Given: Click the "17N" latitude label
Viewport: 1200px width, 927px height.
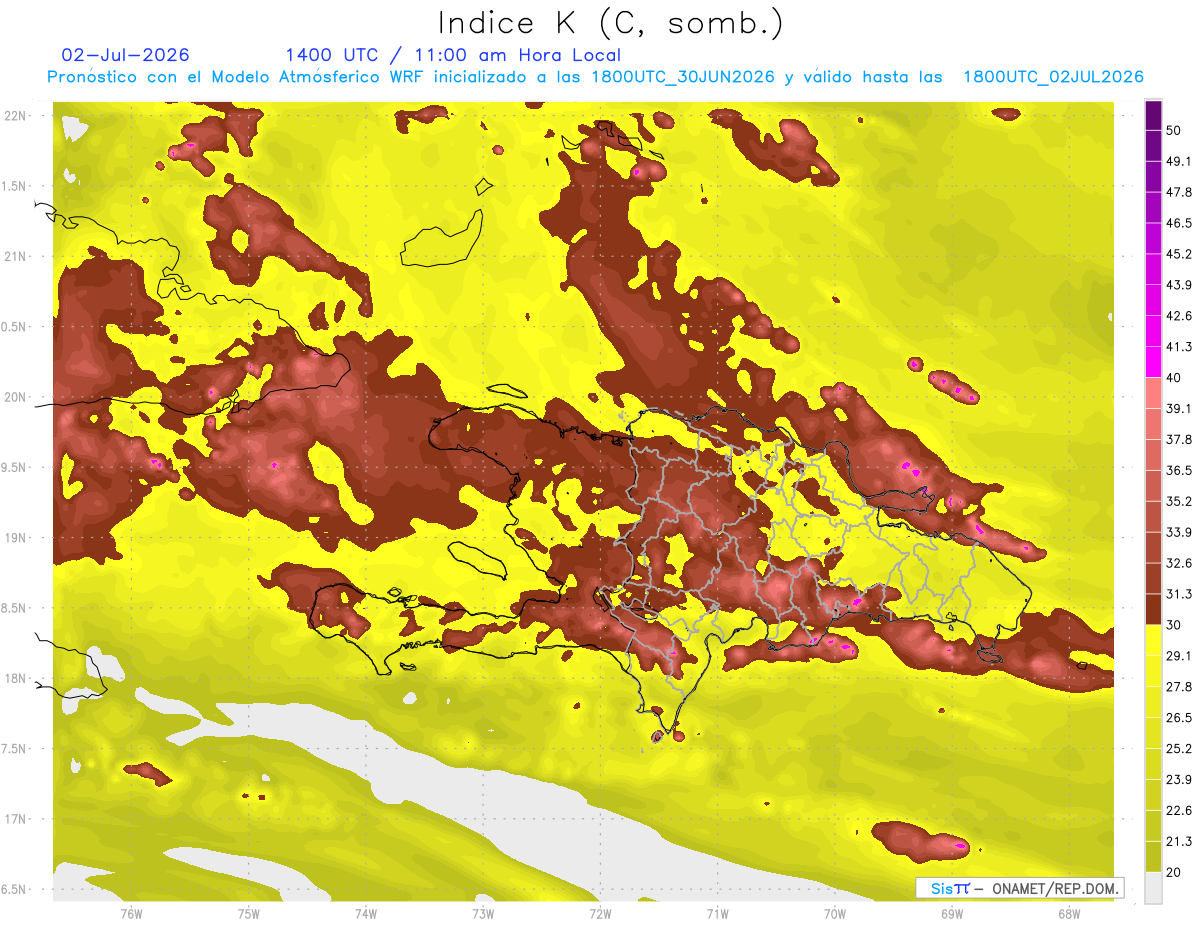Looking at the screenshot, I should click(15, 819).
